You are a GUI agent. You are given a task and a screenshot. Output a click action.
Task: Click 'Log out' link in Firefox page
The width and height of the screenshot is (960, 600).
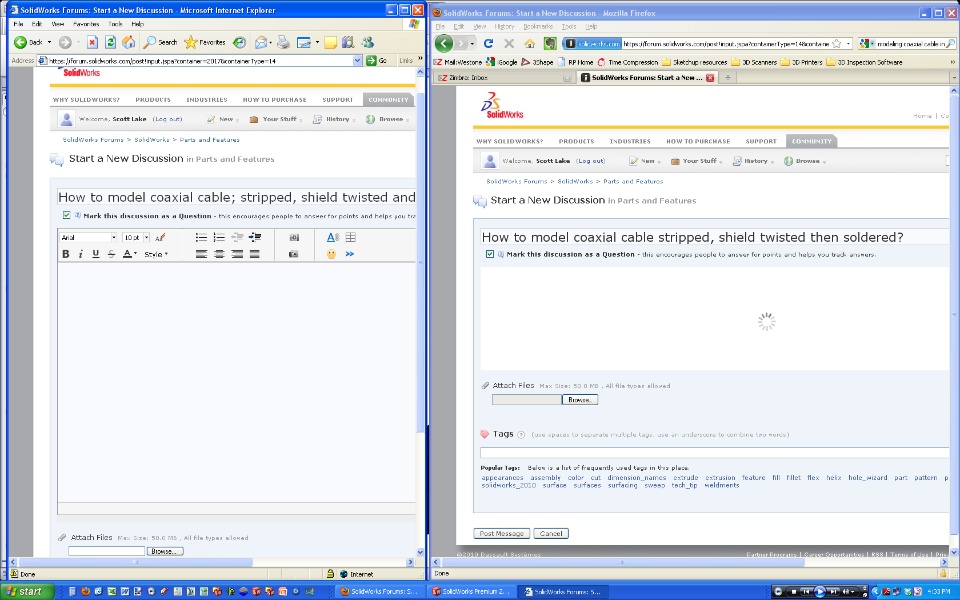pyautogui.click(x=591, y=161)
